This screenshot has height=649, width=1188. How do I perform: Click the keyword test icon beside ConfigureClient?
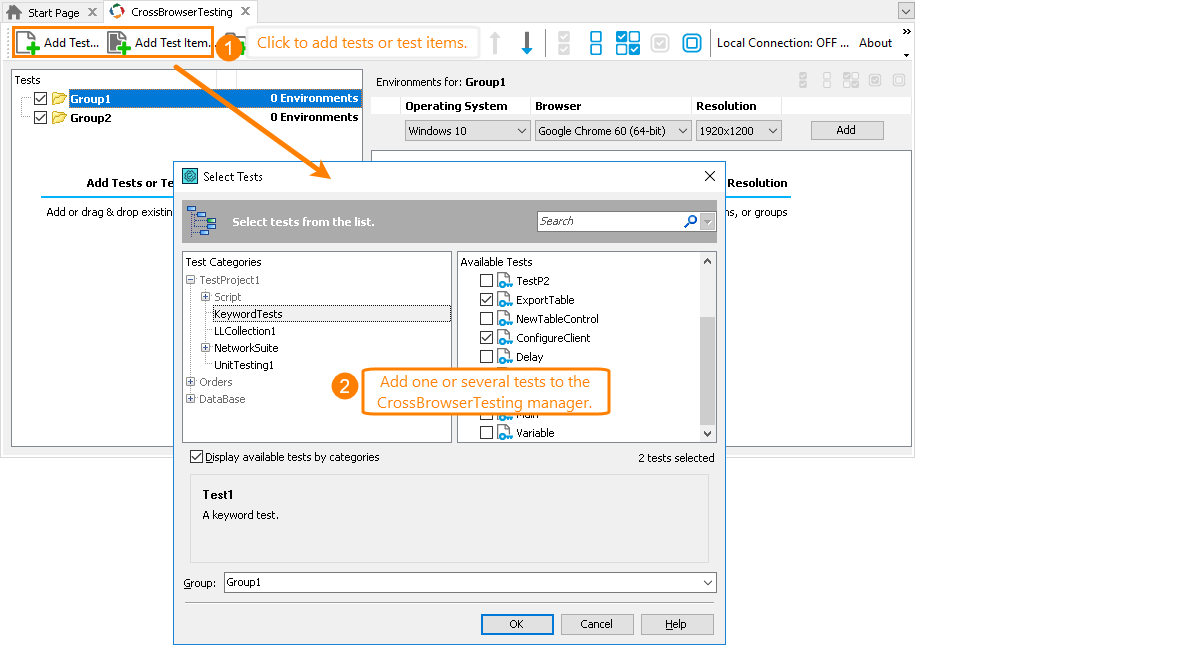pos(505,338)
